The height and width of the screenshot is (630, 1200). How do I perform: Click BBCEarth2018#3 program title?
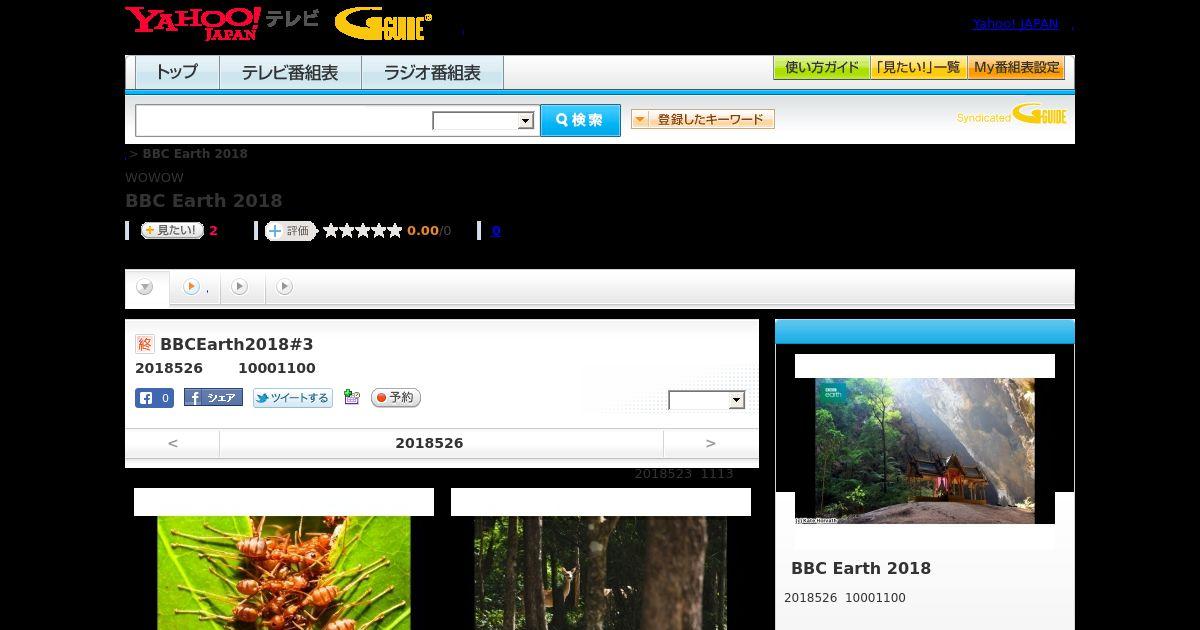tap(237, 344)
